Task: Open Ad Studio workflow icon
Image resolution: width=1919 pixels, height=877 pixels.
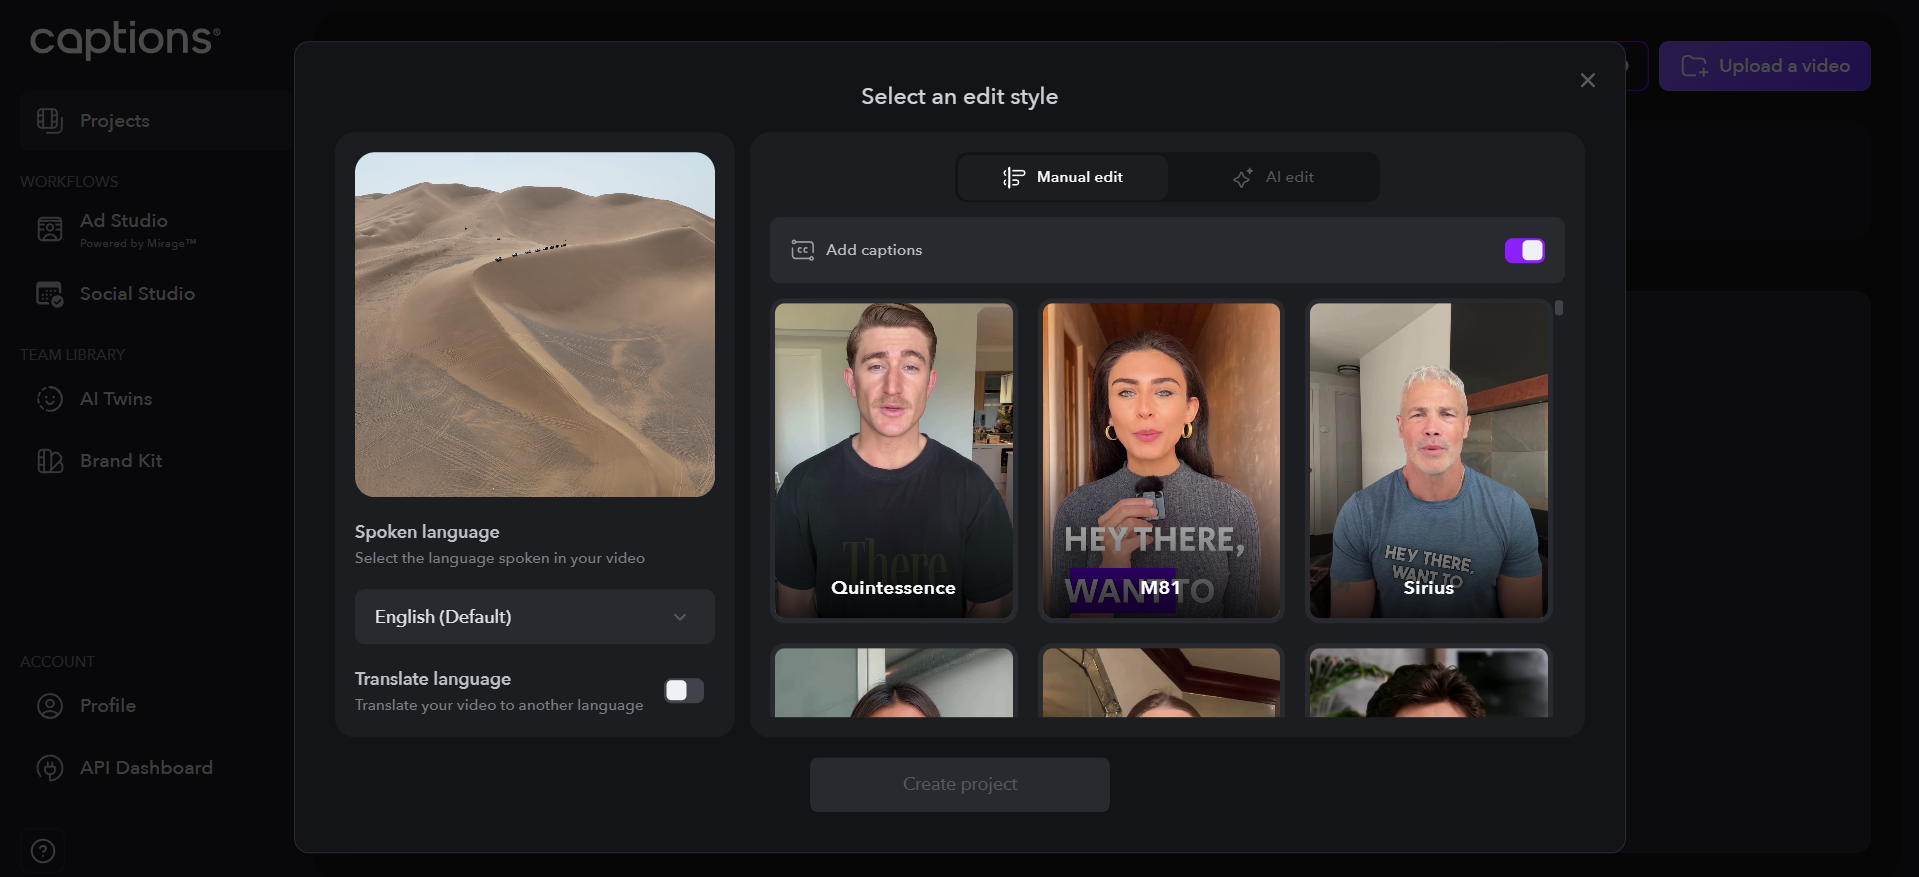Action: tap(49, 230)
